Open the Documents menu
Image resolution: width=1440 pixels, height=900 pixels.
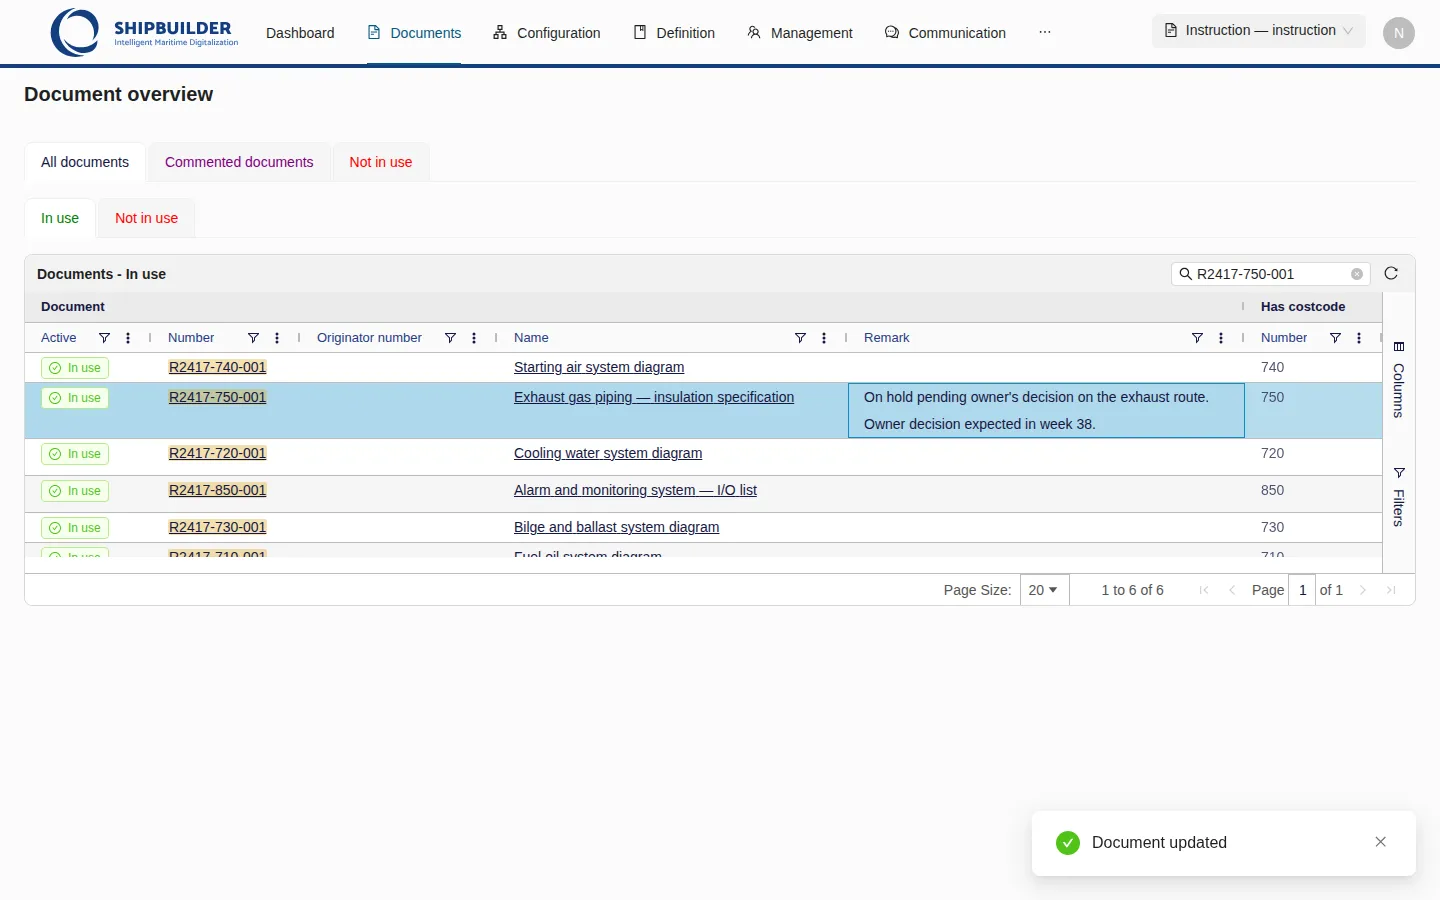(414, 33)
